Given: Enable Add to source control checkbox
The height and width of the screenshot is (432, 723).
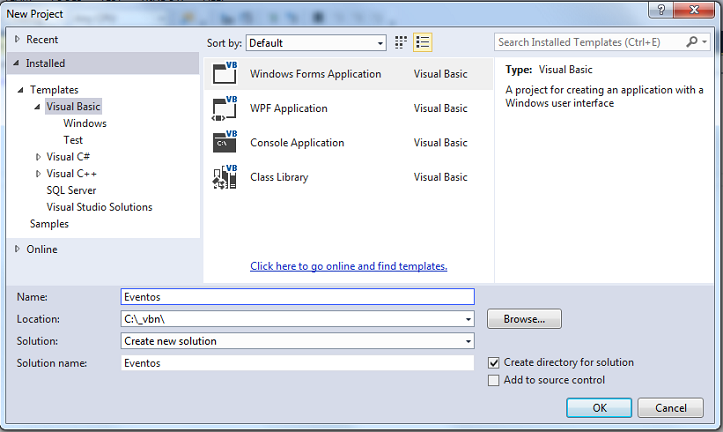Looking at the screenshot, I should pyautogui.click(x=493, y=380).
